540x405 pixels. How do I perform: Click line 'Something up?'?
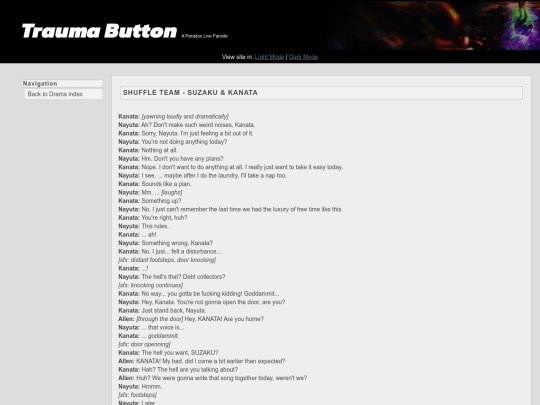click(161, 201)
